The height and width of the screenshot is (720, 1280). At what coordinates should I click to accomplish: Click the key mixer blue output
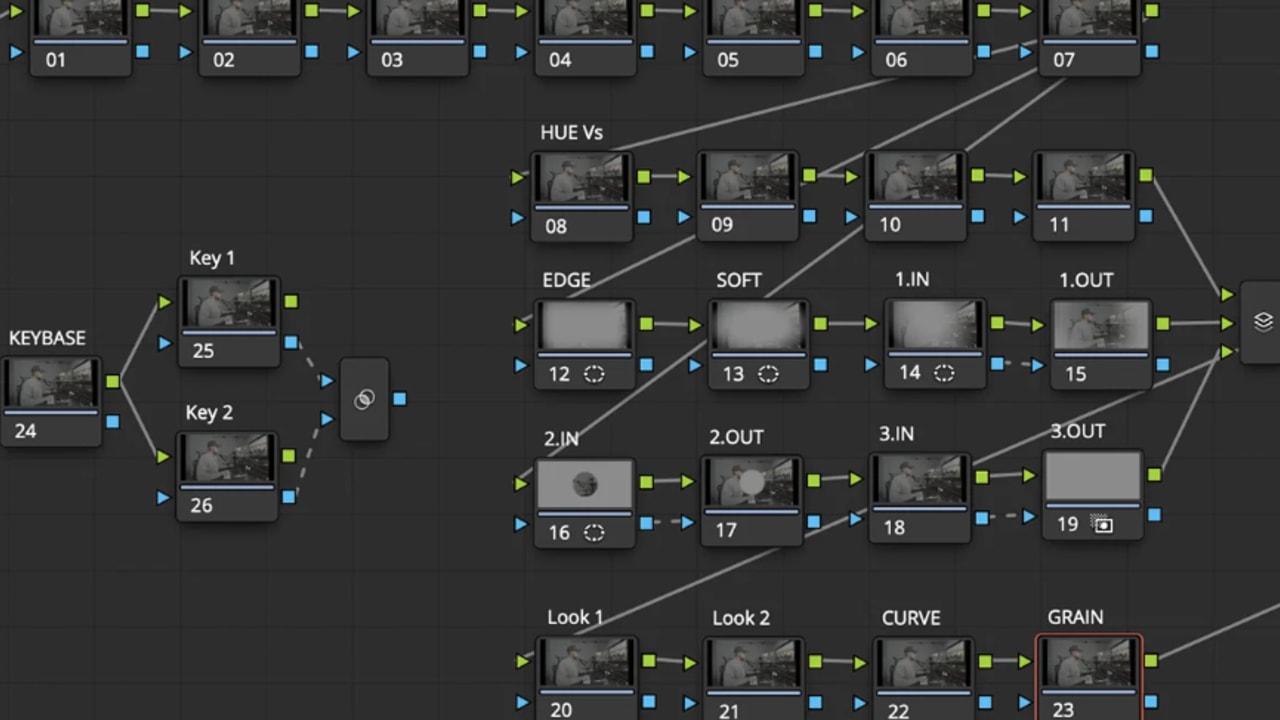(400, 399)
